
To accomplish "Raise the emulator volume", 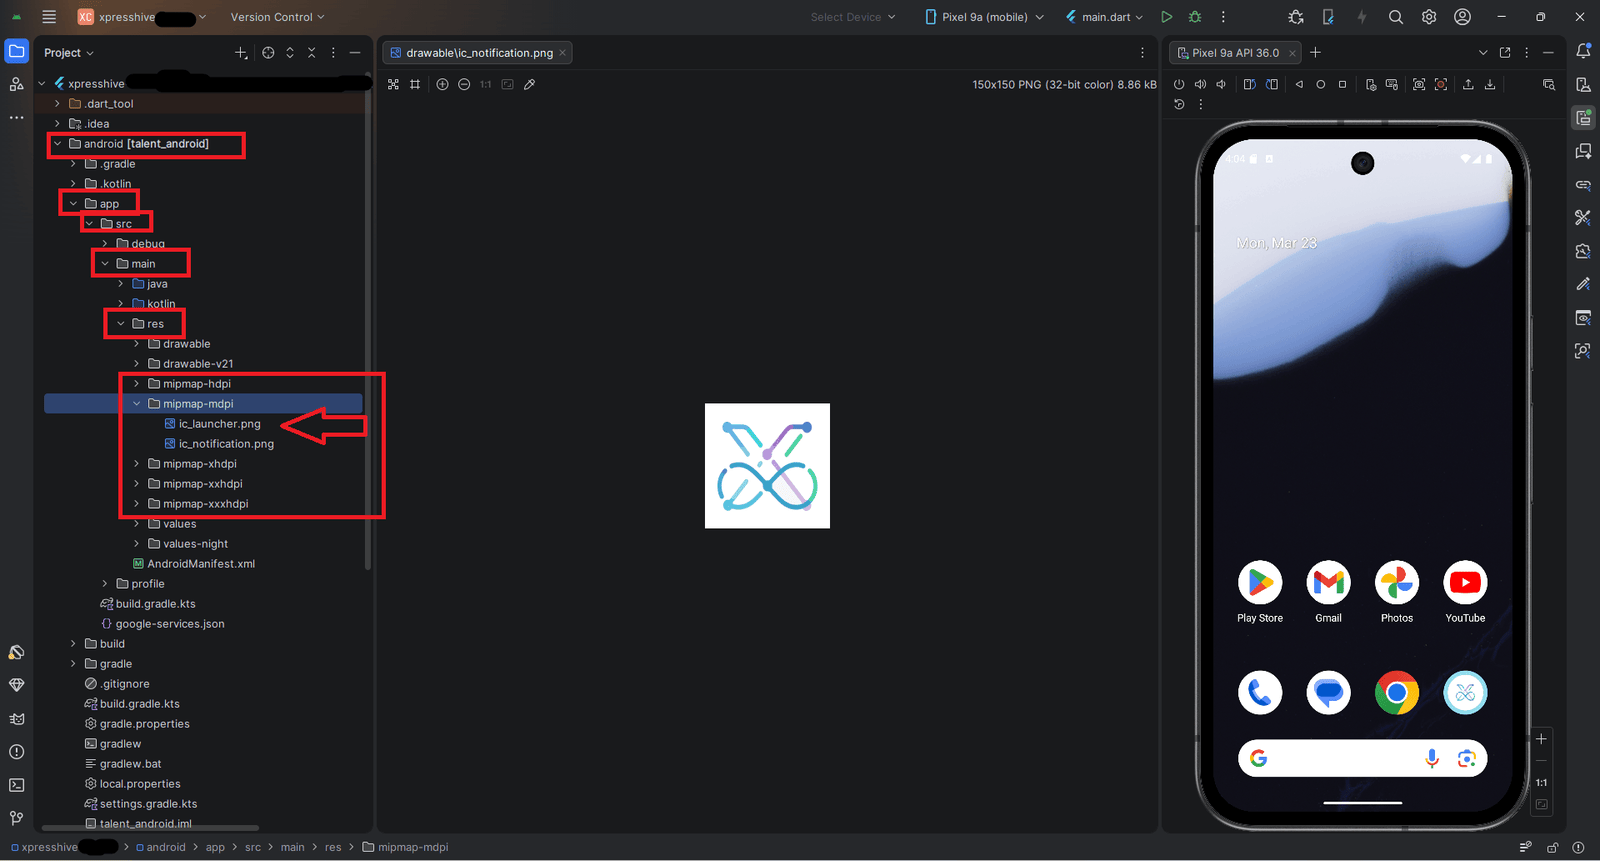I will pyautogui.click(x=1200, y=85).
